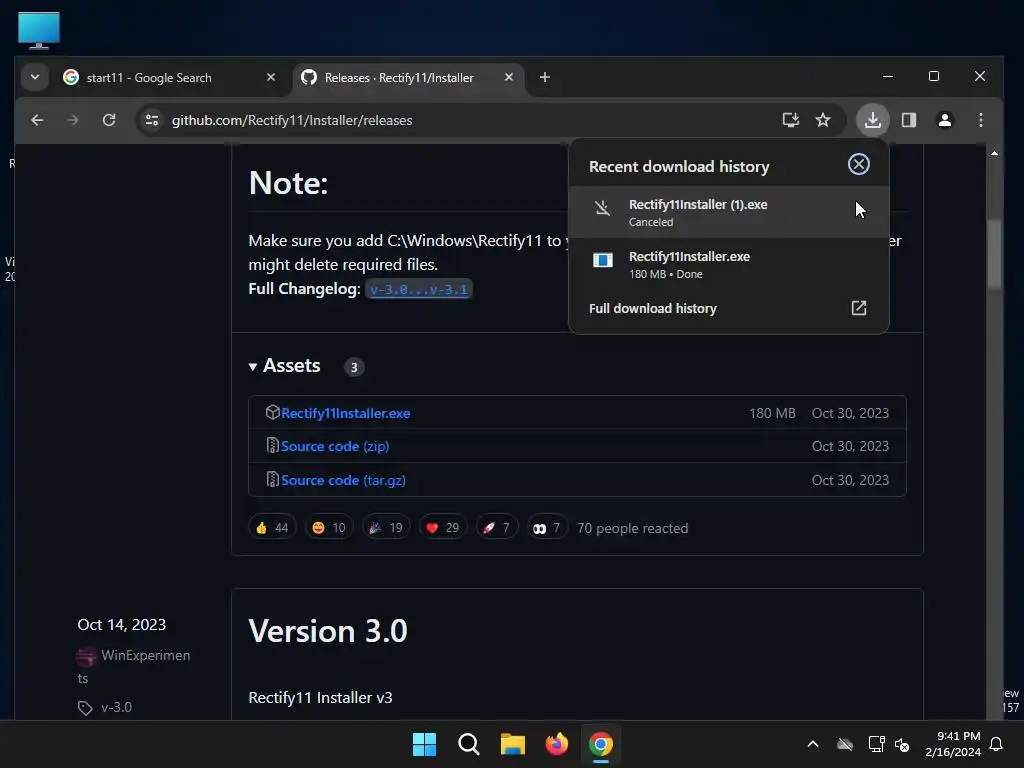Open the Chrome side panel
This screenshot has height=768, width=1024.
pyautogui.click(x=908, y=120)
